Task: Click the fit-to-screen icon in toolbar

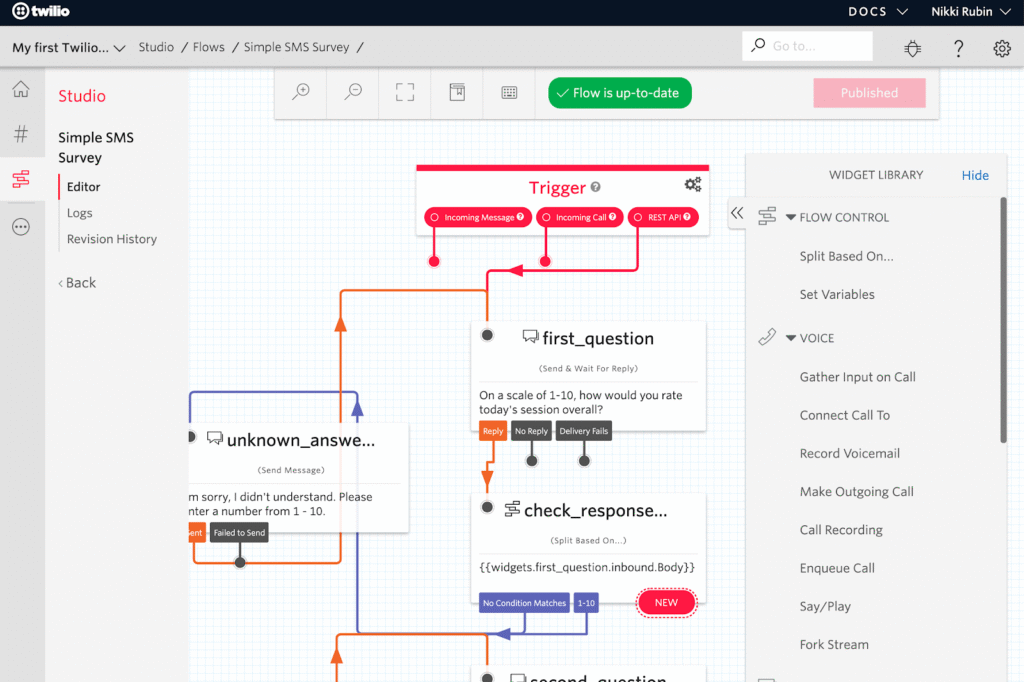Action: [x=405, y=92]
